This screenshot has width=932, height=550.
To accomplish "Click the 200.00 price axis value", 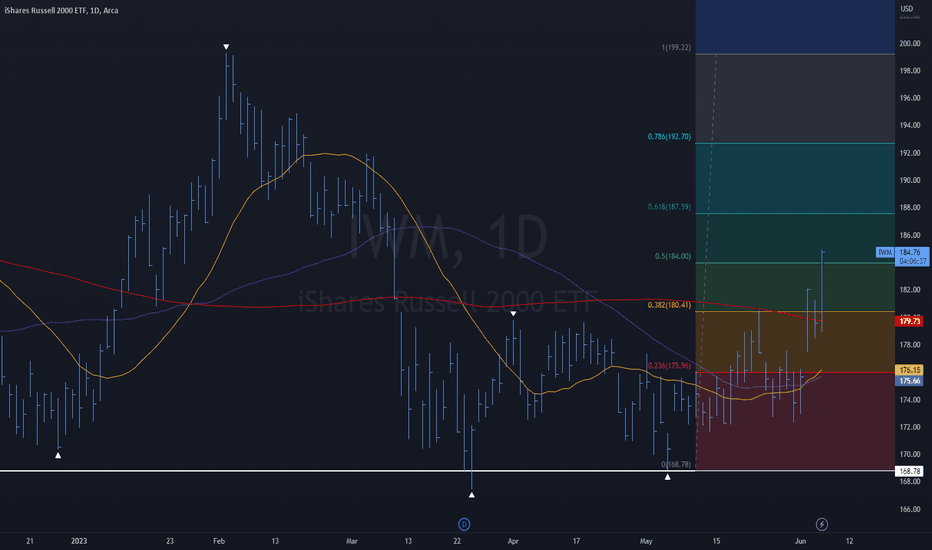I will click(909, 43).
